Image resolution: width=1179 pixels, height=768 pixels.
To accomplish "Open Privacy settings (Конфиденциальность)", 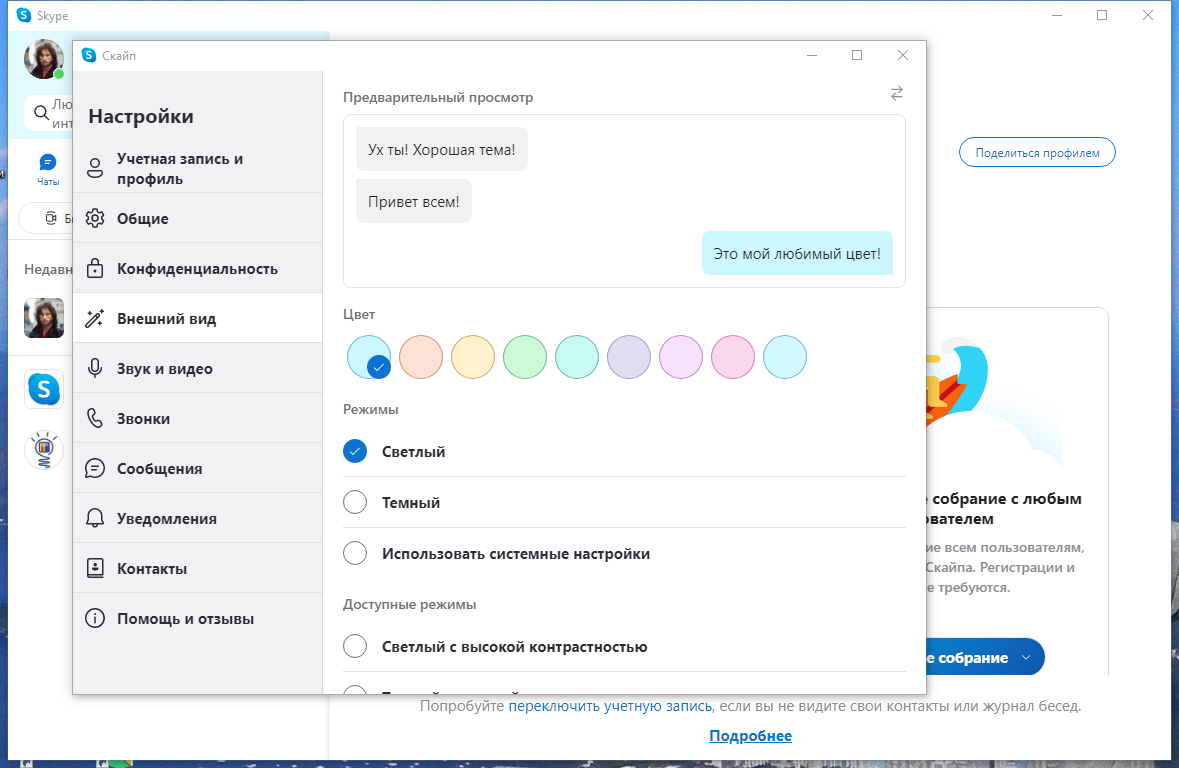I will click(x=198, y=269).
